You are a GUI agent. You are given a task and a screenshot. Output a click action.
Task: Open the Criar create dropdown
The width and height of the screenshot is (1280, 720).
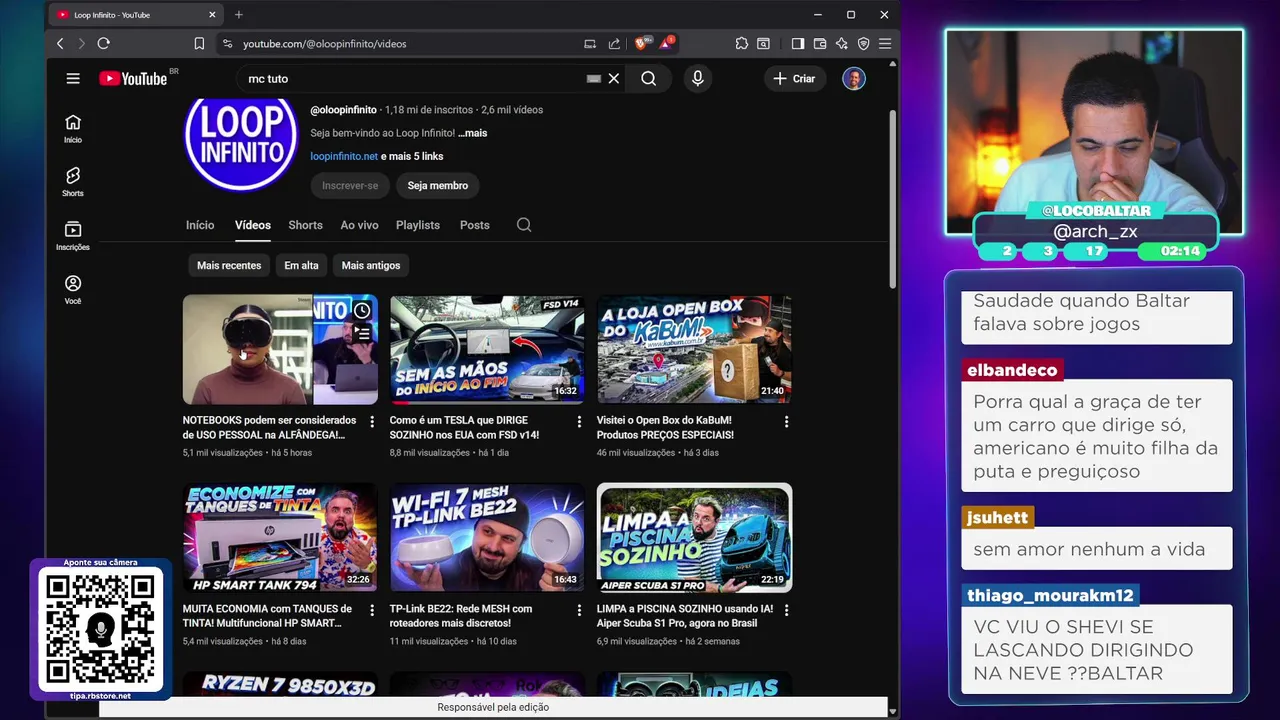point(795,78)
